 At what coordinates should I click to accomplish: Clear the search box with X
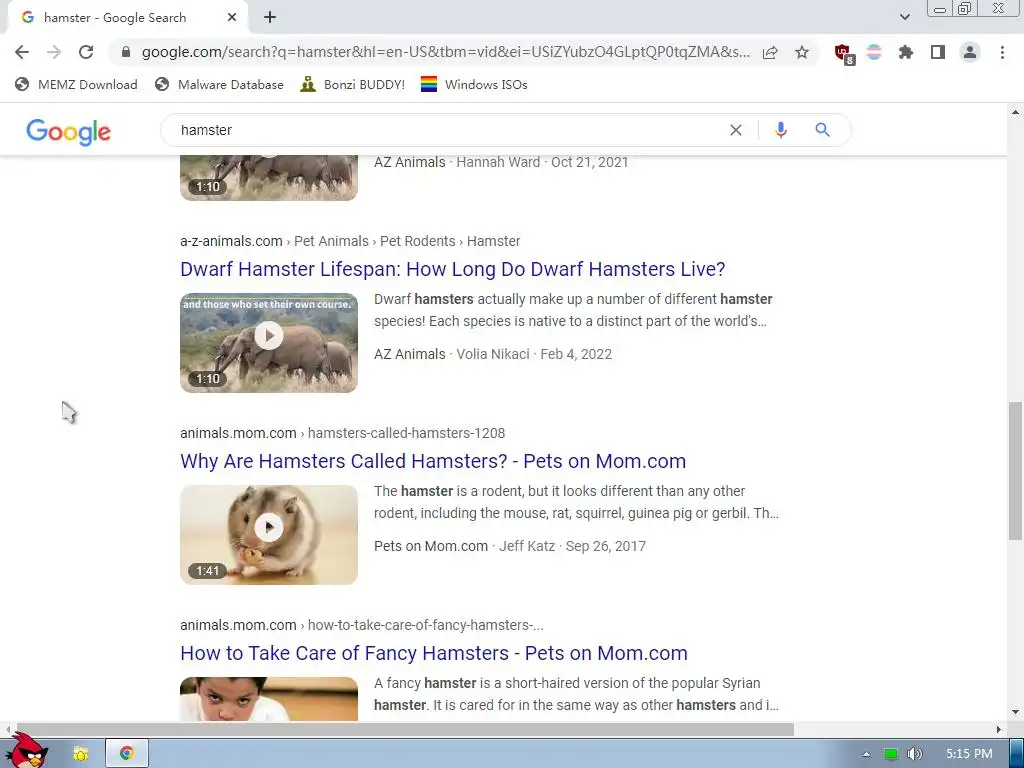click(736, 130)
